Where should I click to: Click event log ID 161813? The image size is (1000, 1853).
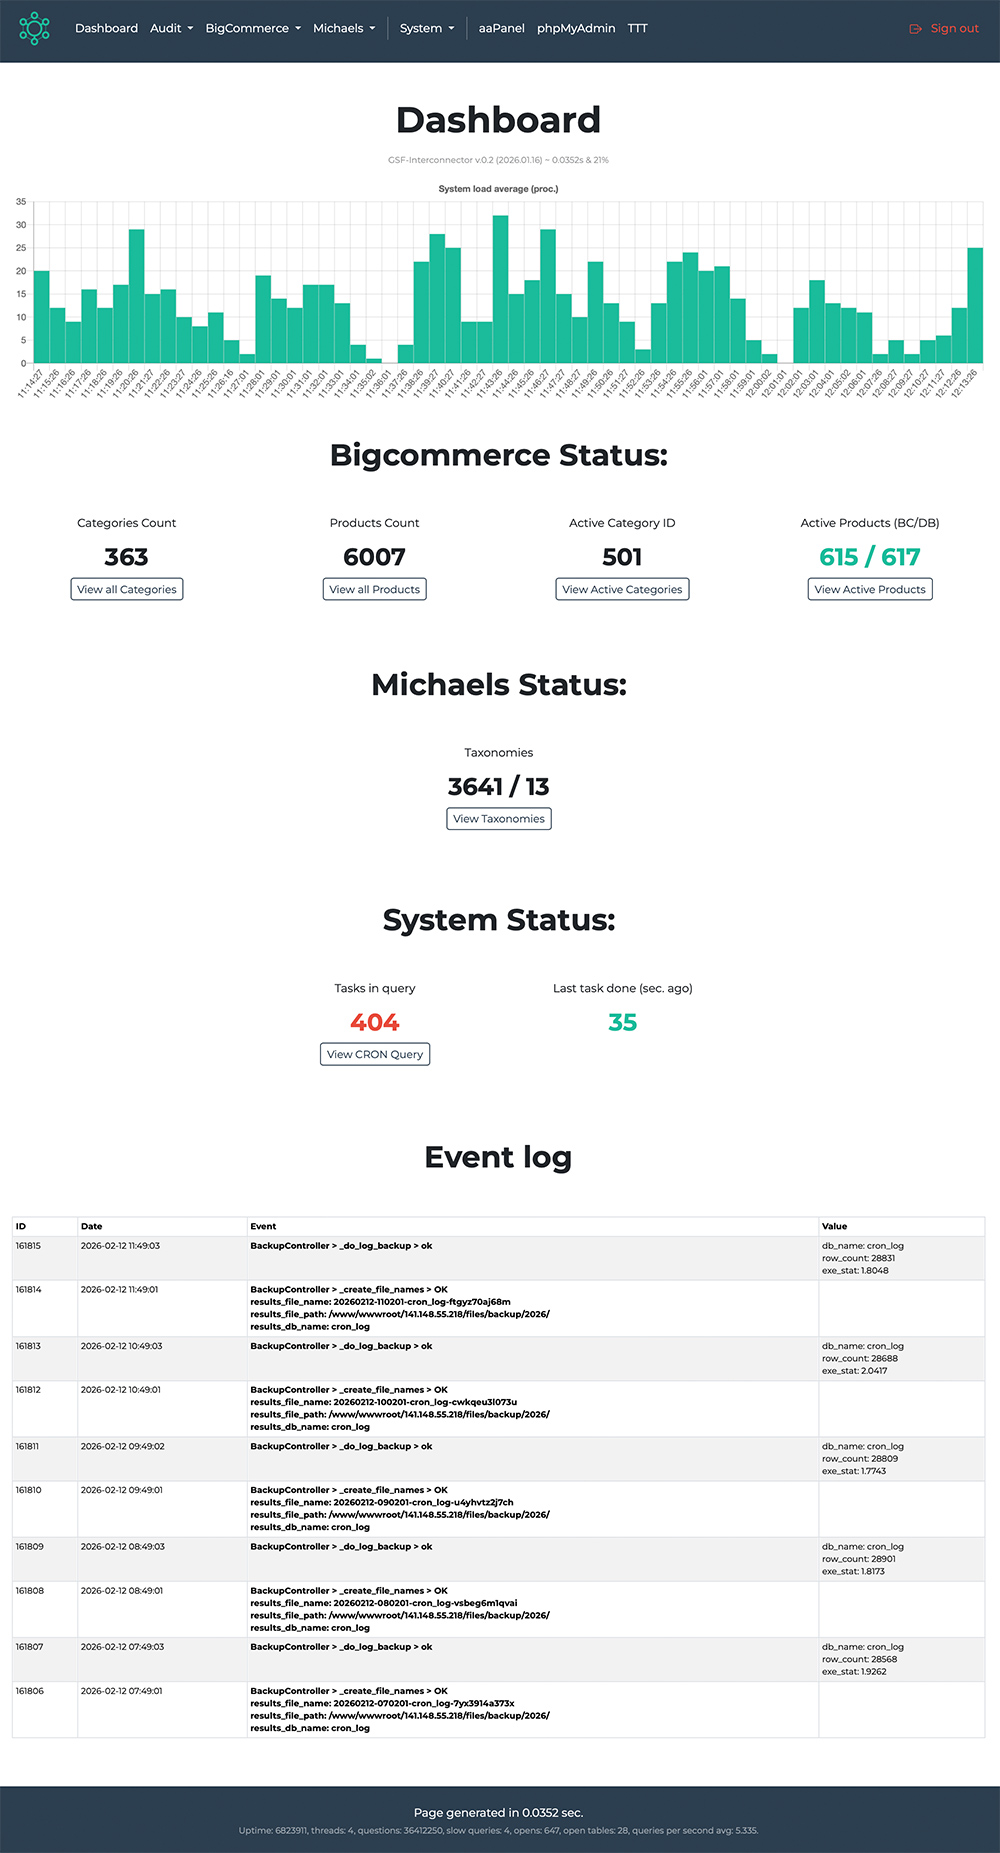click(x=28, y=1346)
